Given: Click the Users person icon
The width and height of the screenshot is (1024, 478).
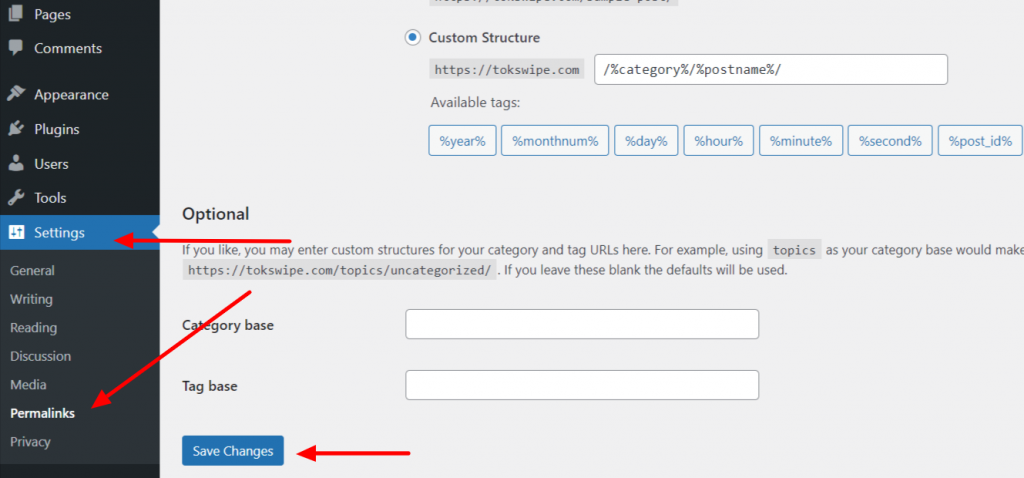Looking at the screenshot, I should [x=16, y=164].
